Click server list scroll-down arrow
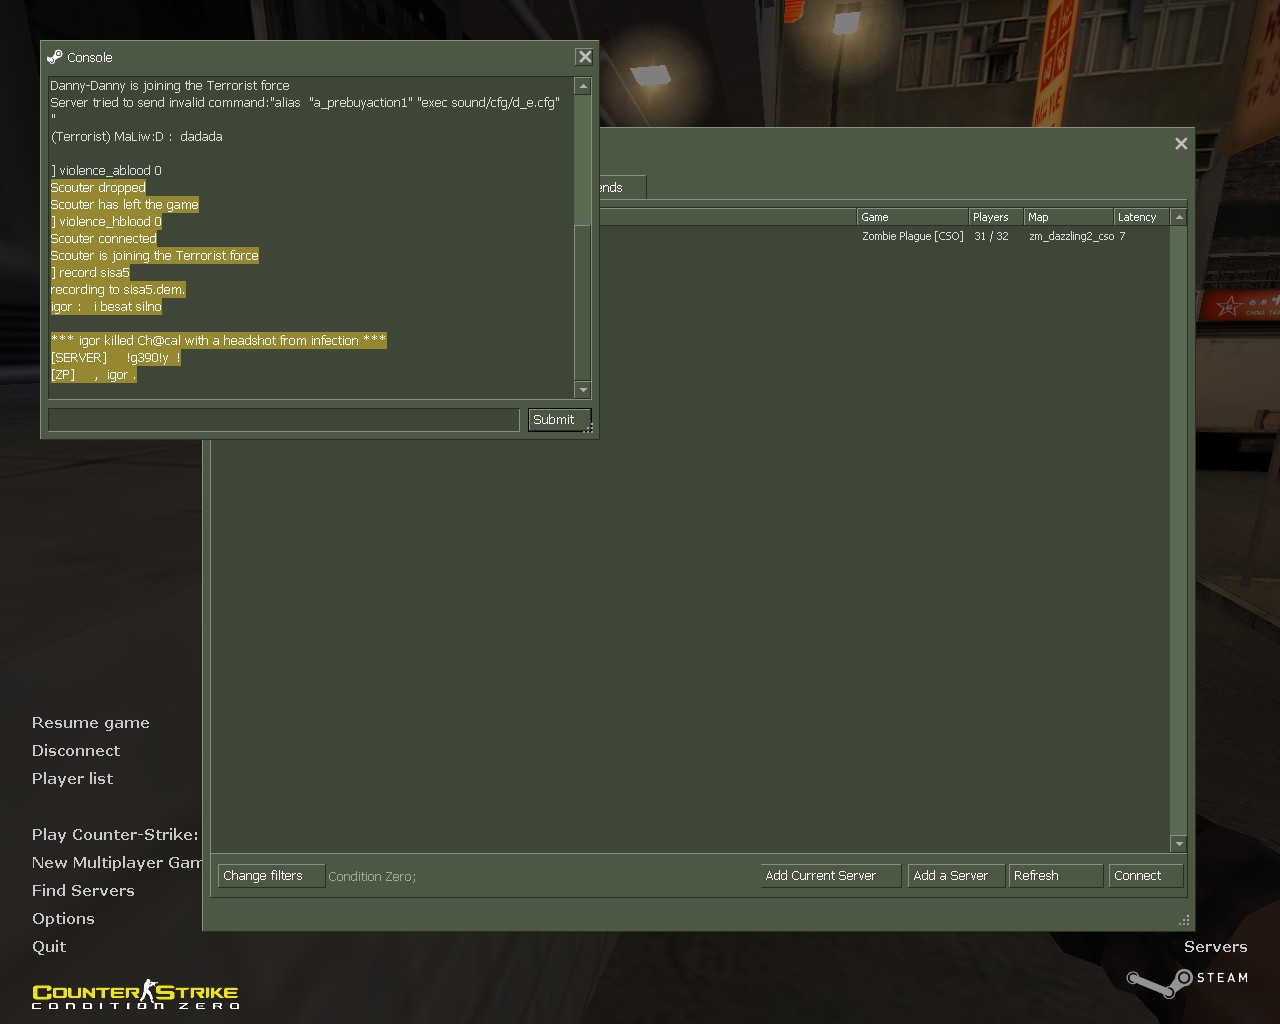This screenshot has width=1280, height=1024. (x=1179, y=844)
